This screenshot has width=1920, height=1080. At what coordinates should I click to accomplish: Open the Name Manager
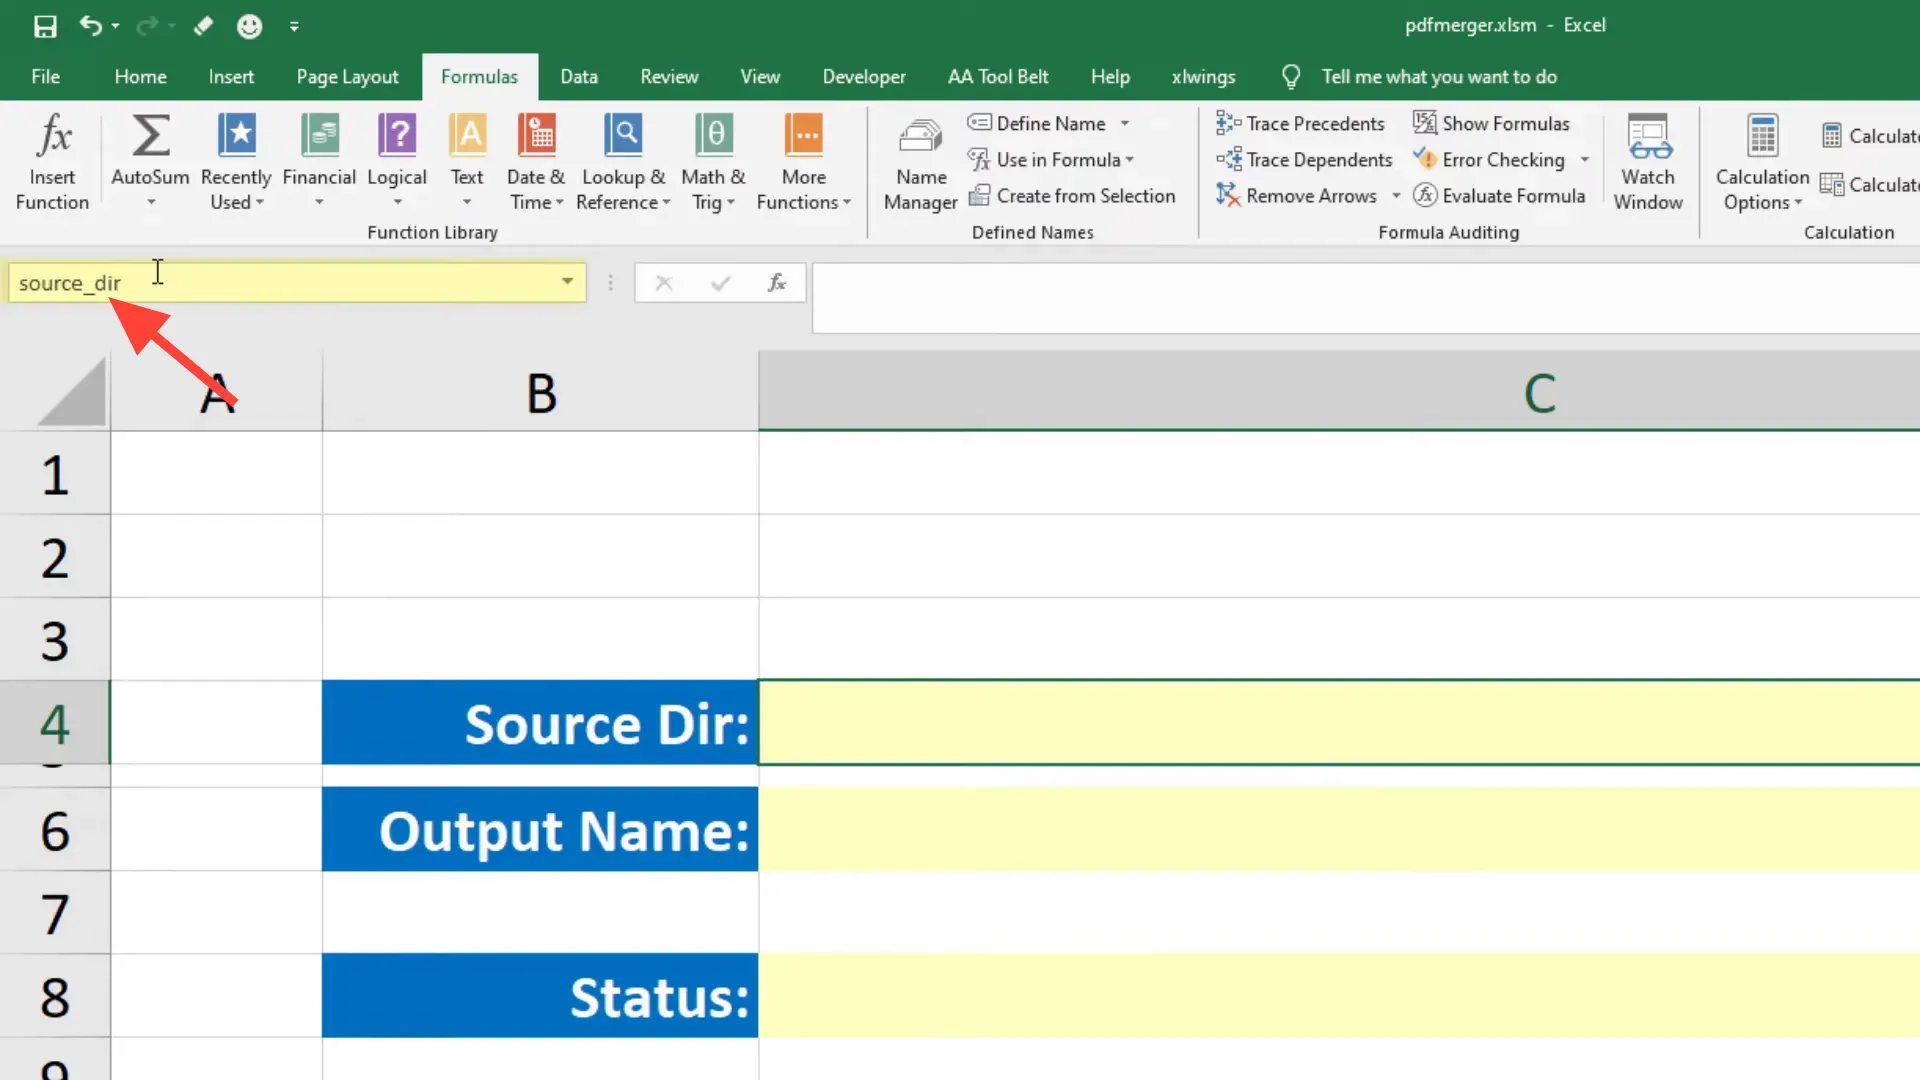919,162
